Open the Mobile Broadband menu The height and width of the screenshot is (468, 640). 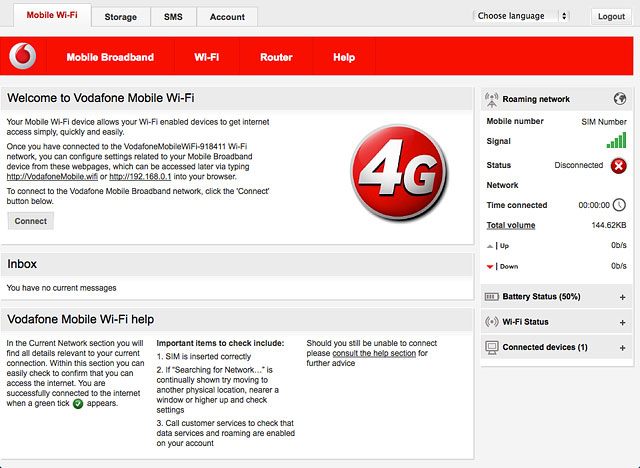[x=110, y=57]
